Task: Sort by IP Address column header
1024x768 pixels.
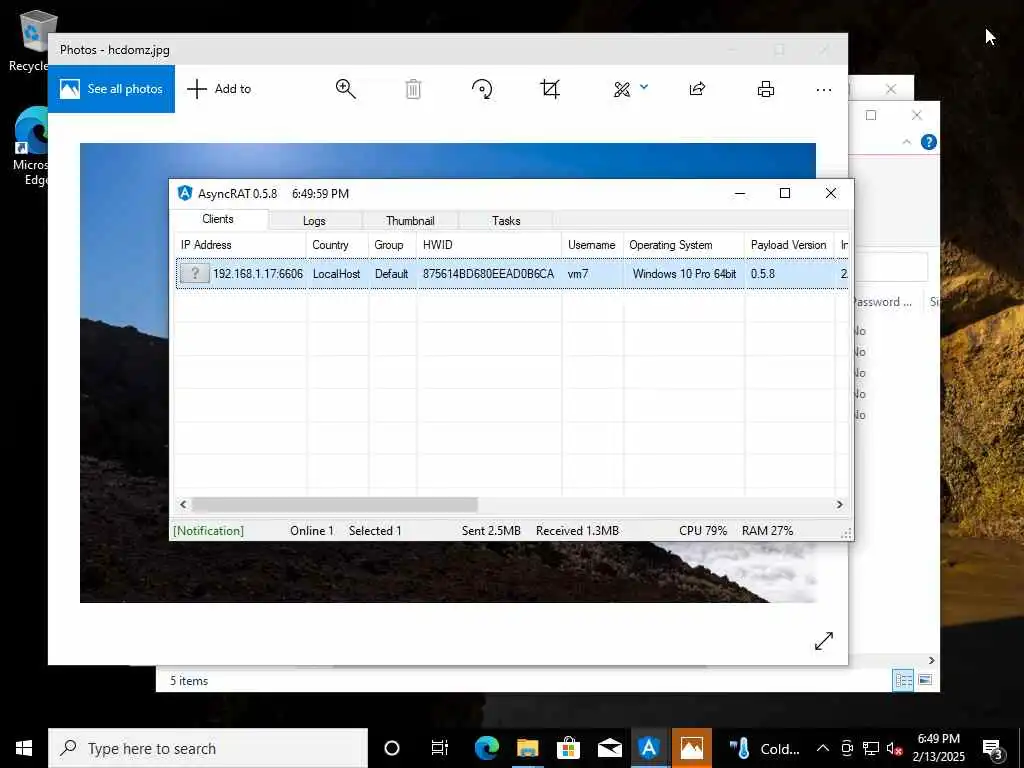Action: pyautogui.click(x=240, y=245)
